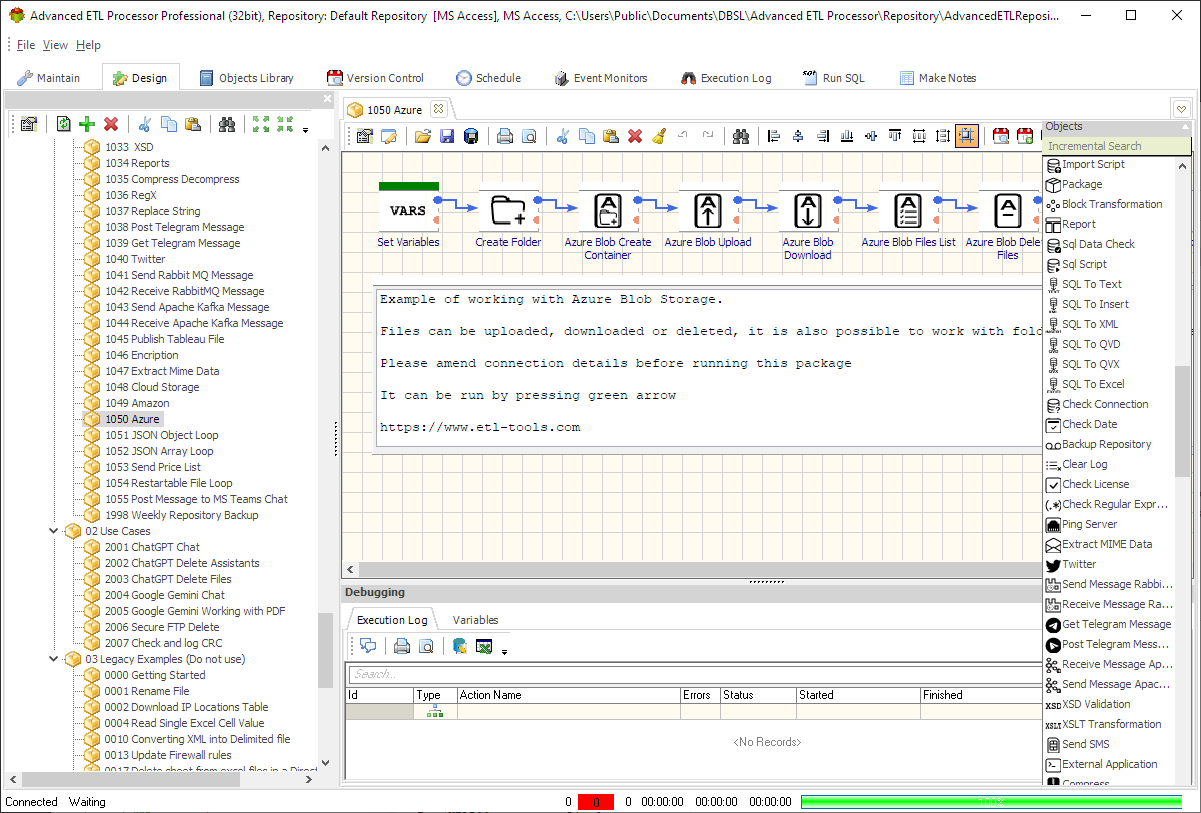Click the scissors cut icon in designer toolbar

[563, 136]
